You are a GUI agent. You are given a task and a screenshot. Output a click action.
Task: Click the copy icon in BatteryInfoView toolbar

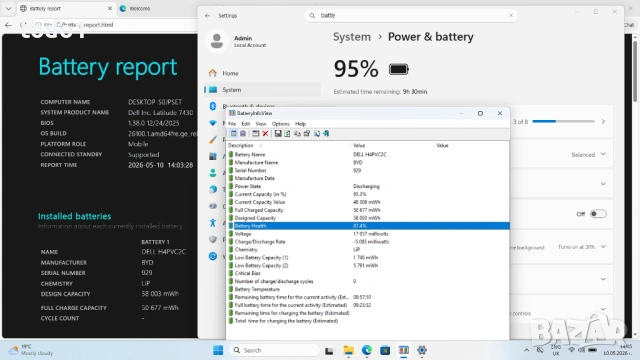click(x=297, y=133)
